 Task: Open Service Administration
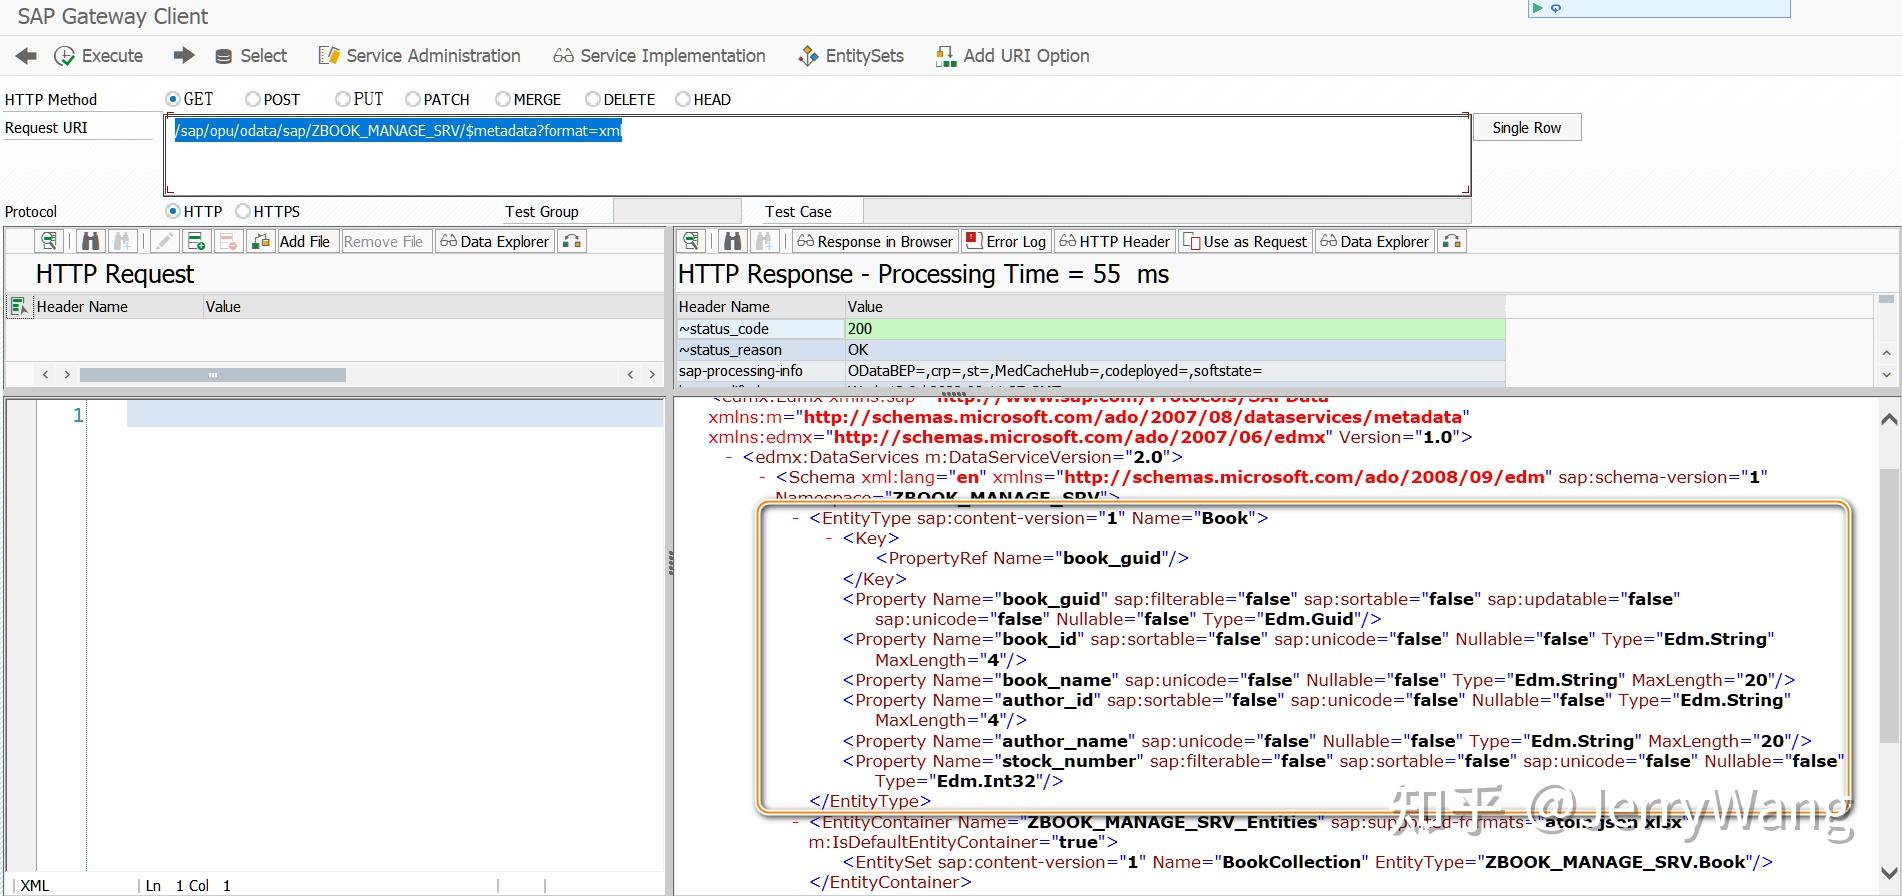tap(420, 56)
